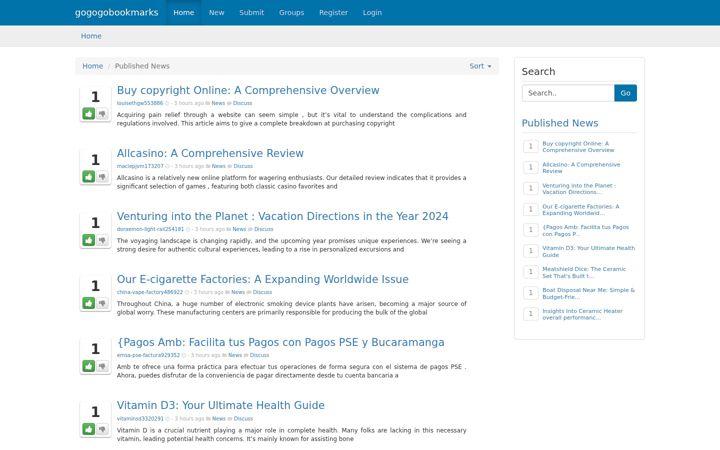Open author maciepjvm173207 profile
720x450 pixels.
point(140,166)
